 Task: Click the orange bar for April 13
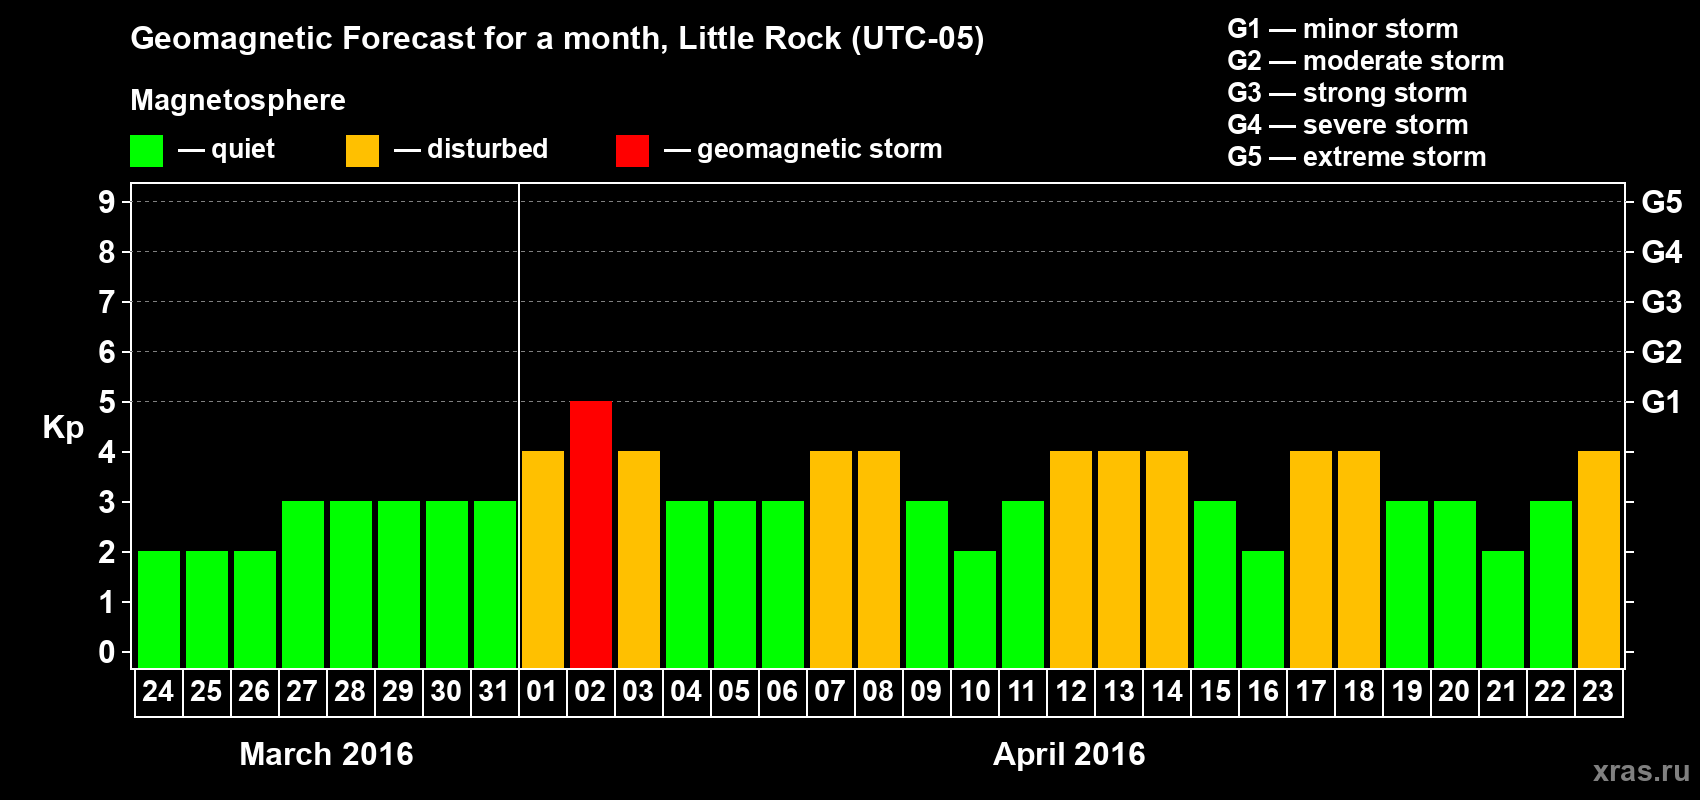pos(1119,560)
